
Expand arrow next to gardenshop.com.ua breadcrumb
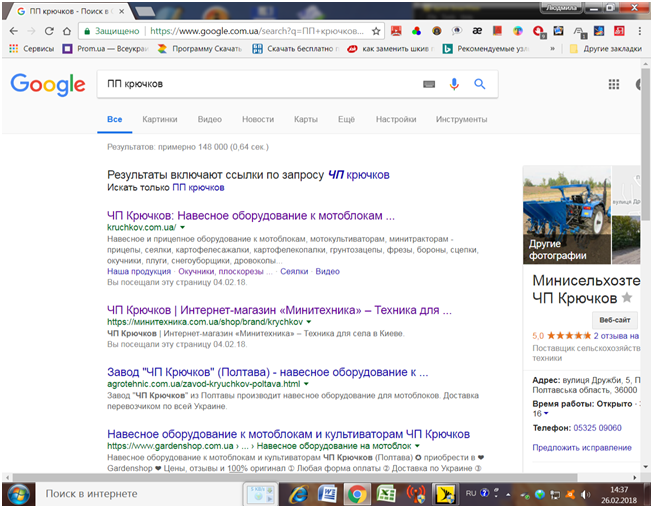[417, 446]
